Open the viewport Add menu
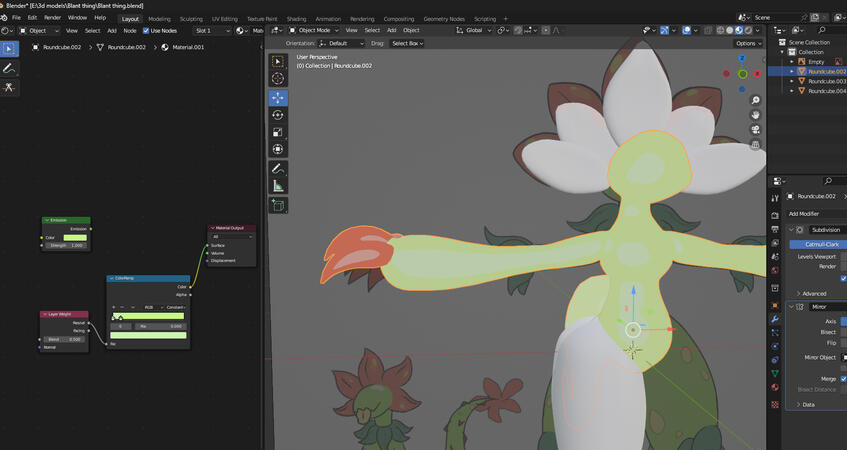The height and width of the screenshot is (450, 847). [392, 30]
